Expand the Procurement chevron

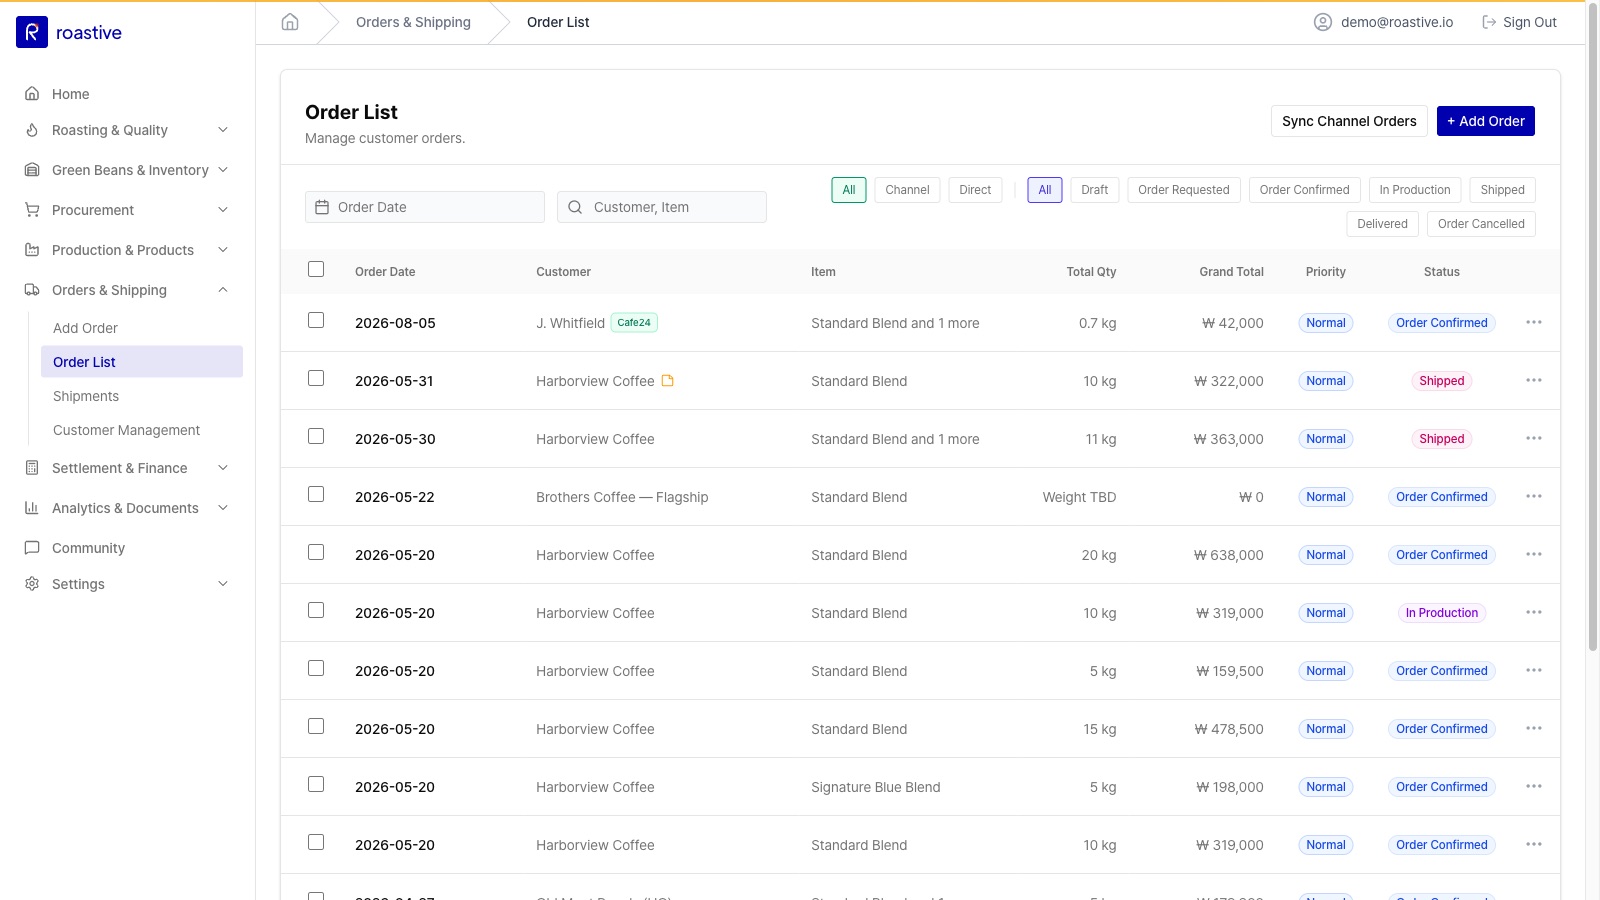coord(223,210)
